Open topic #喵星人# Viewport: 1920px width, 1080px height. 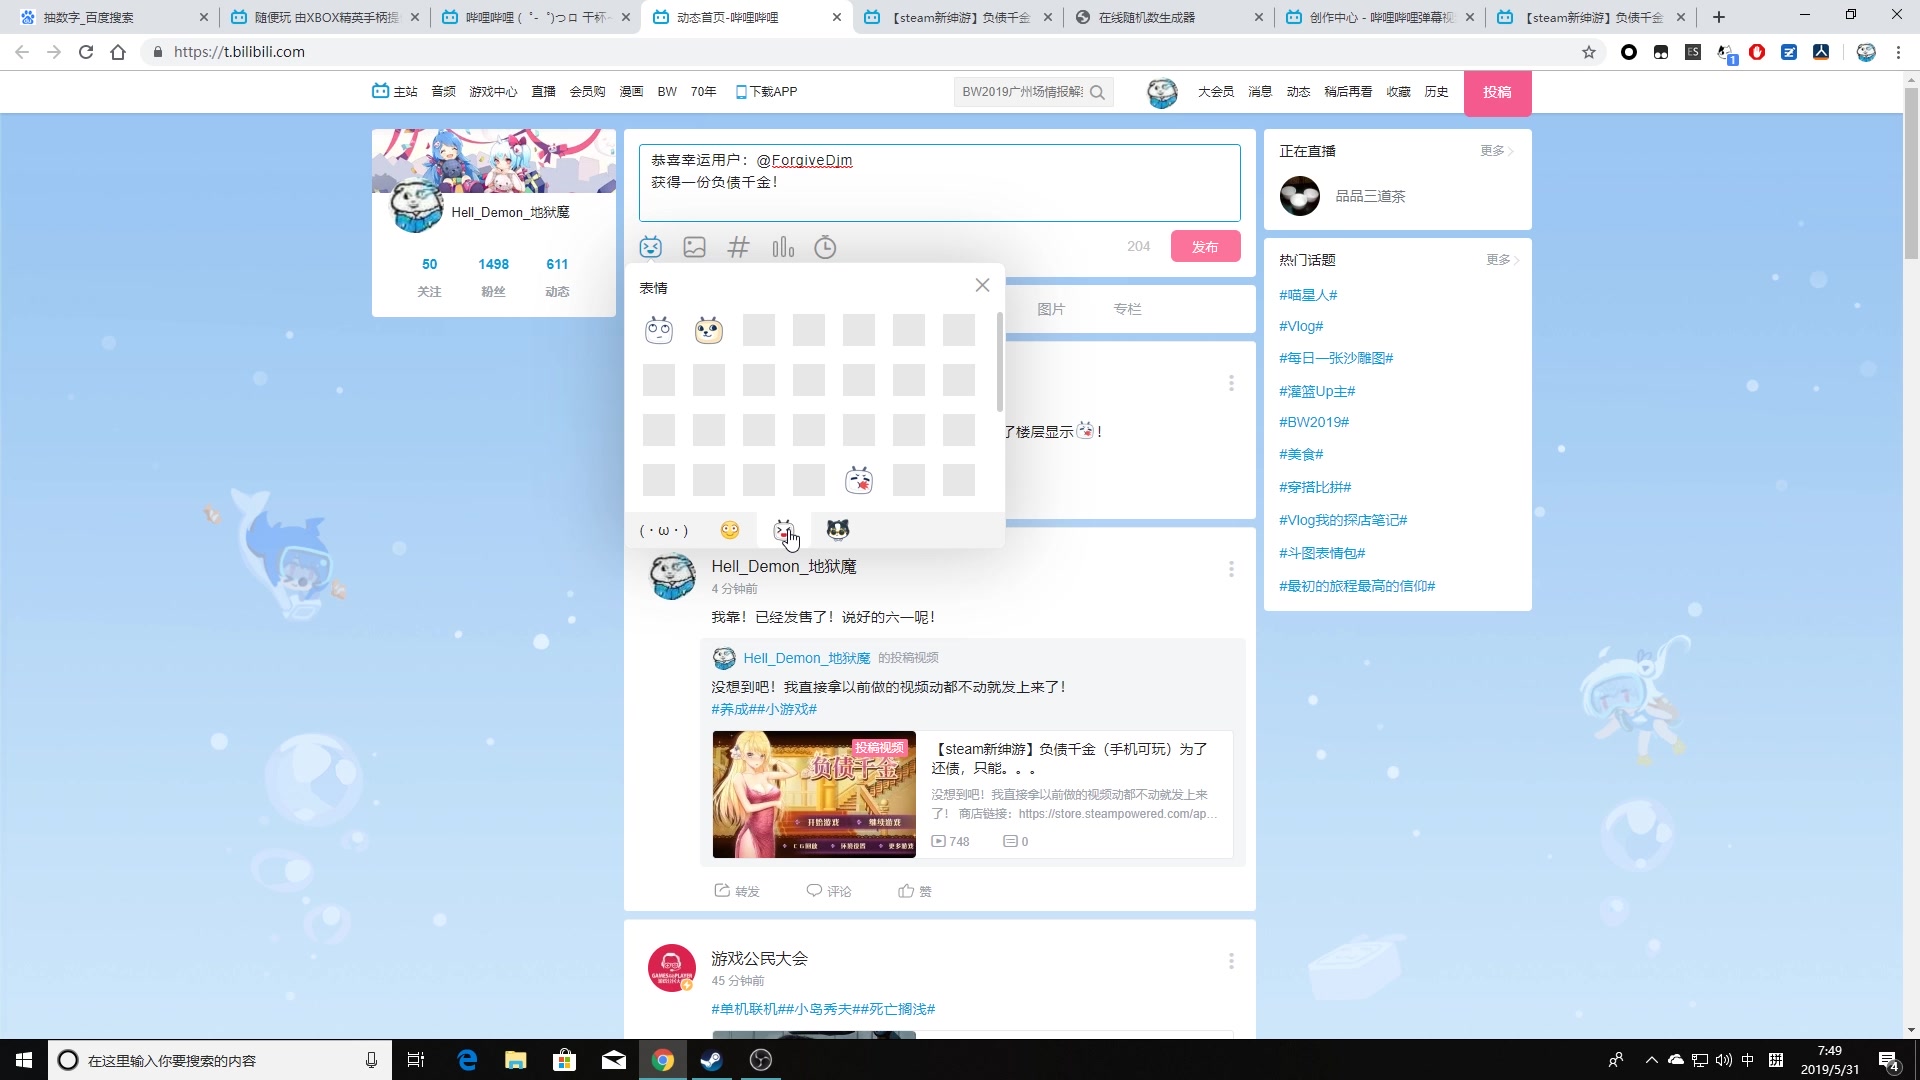pyautogui.click(x=1308, y=295)
